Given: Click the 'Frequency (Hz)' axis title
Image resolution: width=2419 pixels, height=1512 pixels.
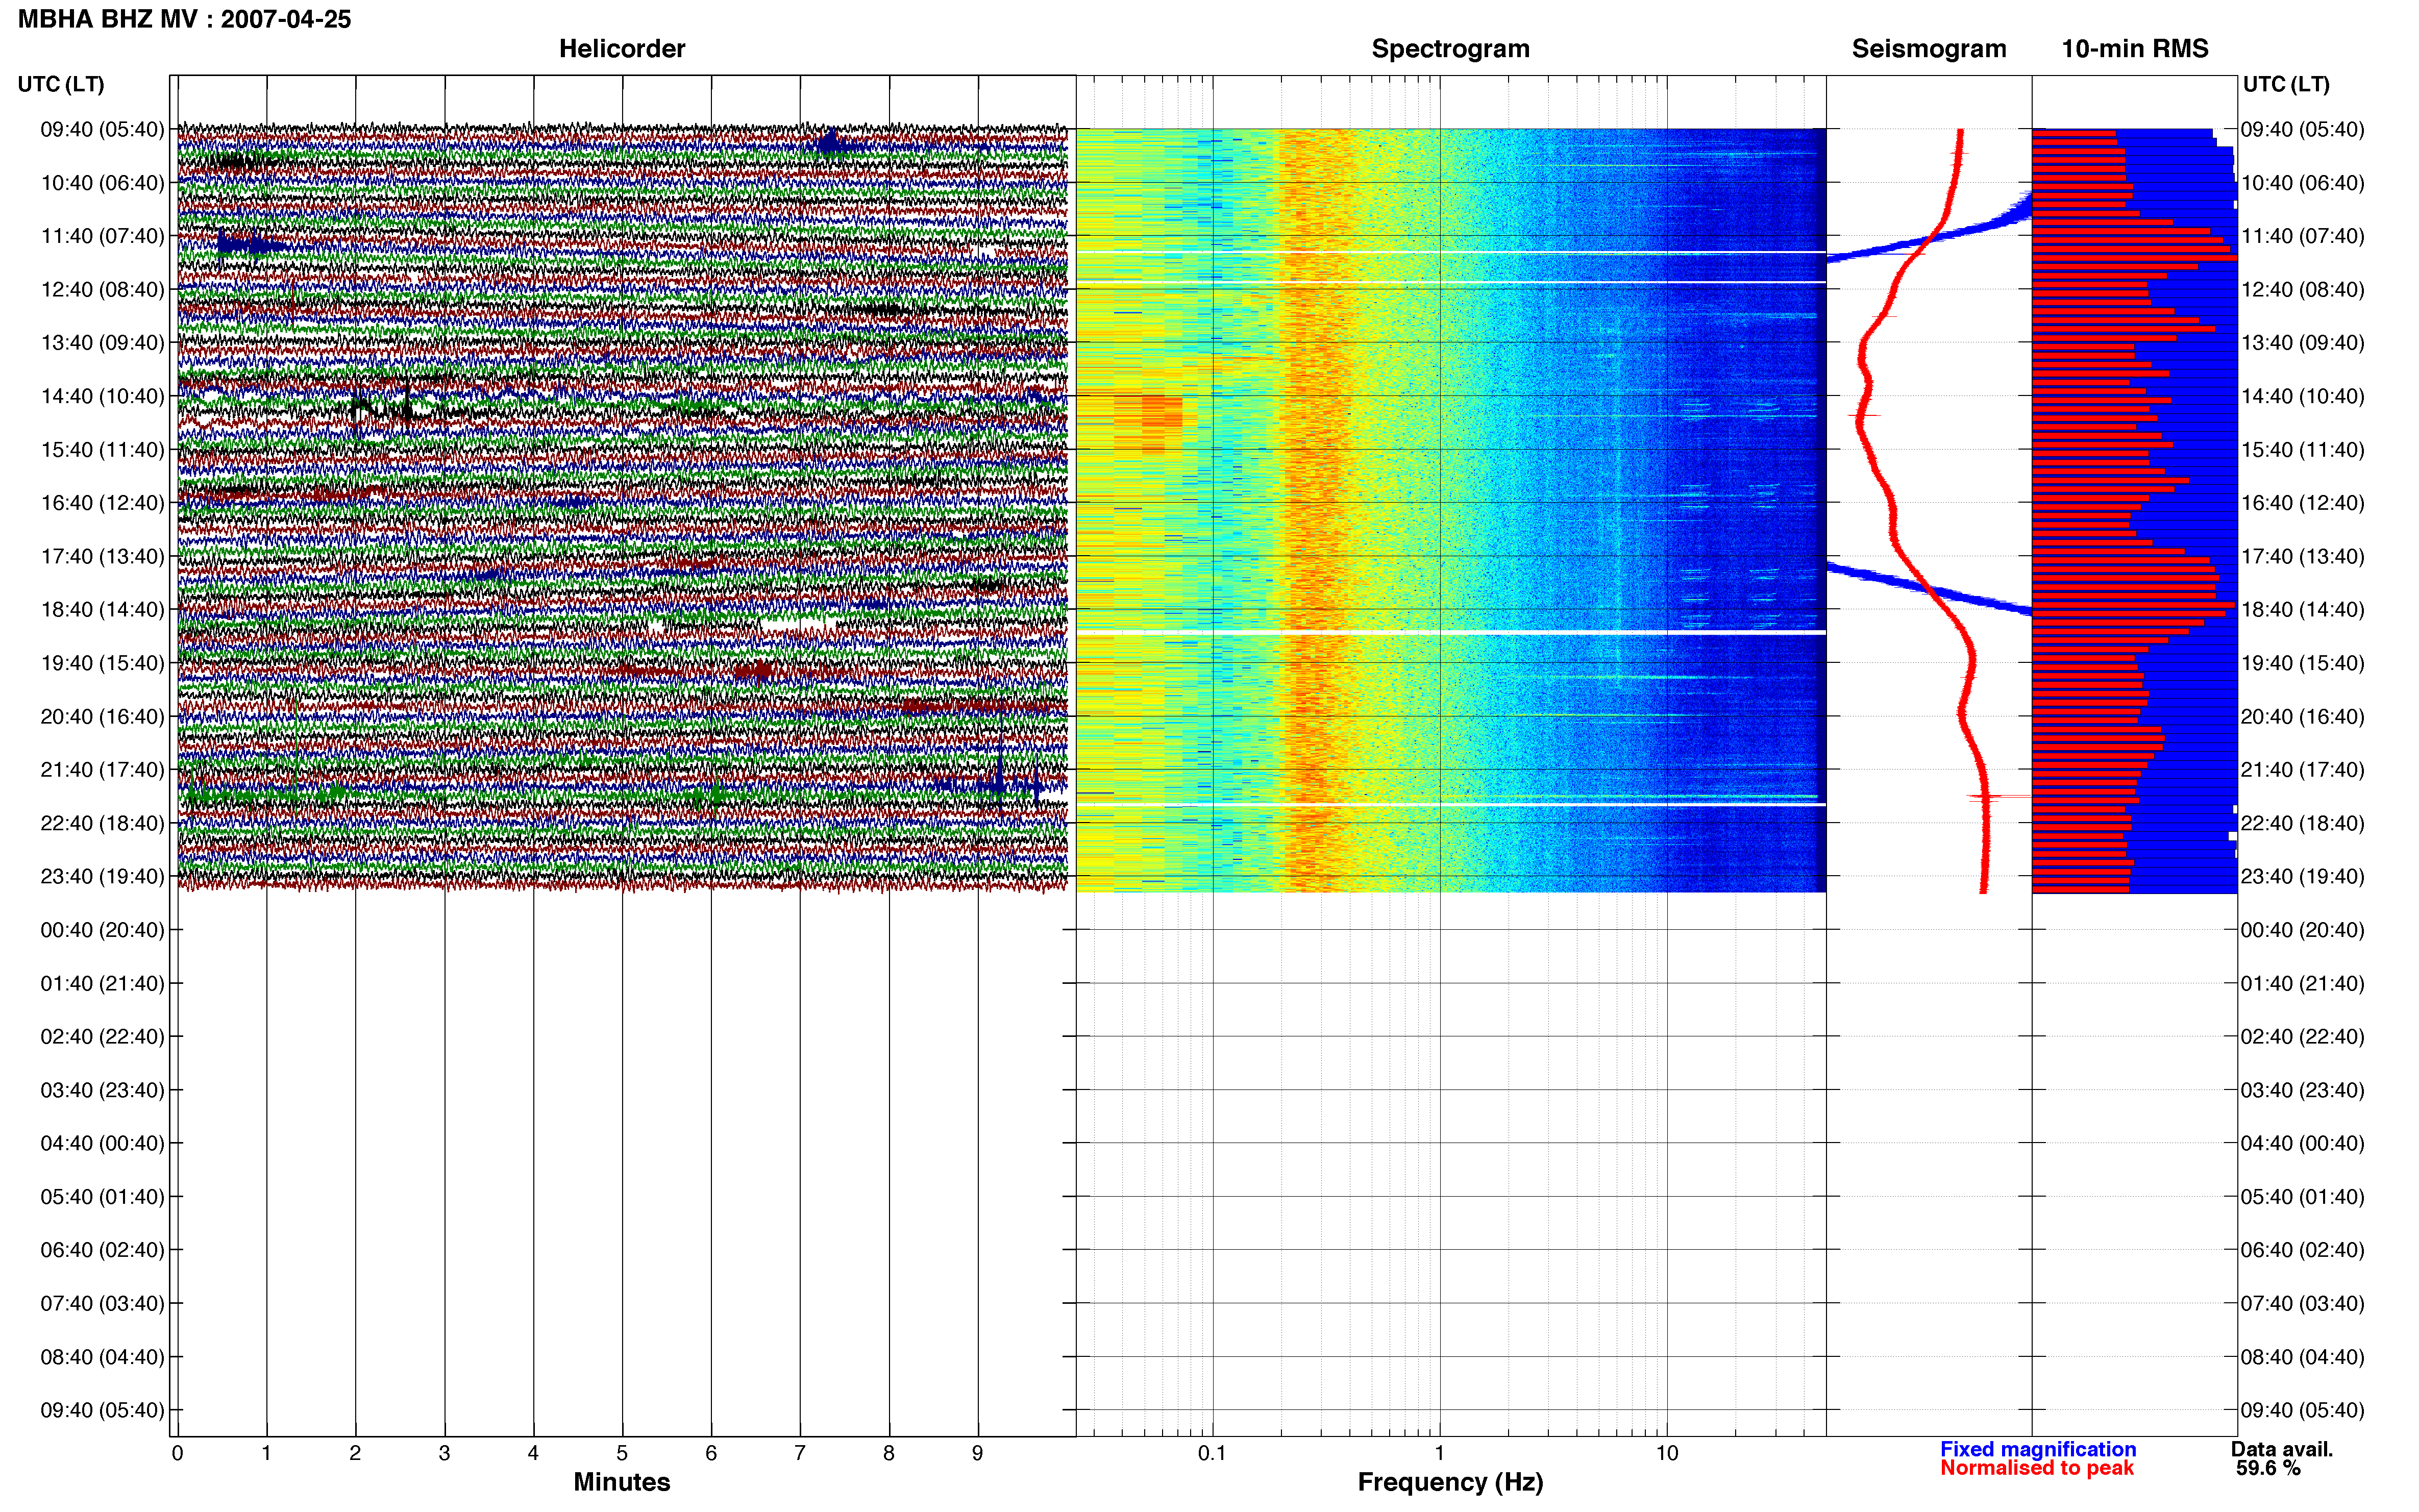Looking at the screenshot, I should point(1450,1482).
